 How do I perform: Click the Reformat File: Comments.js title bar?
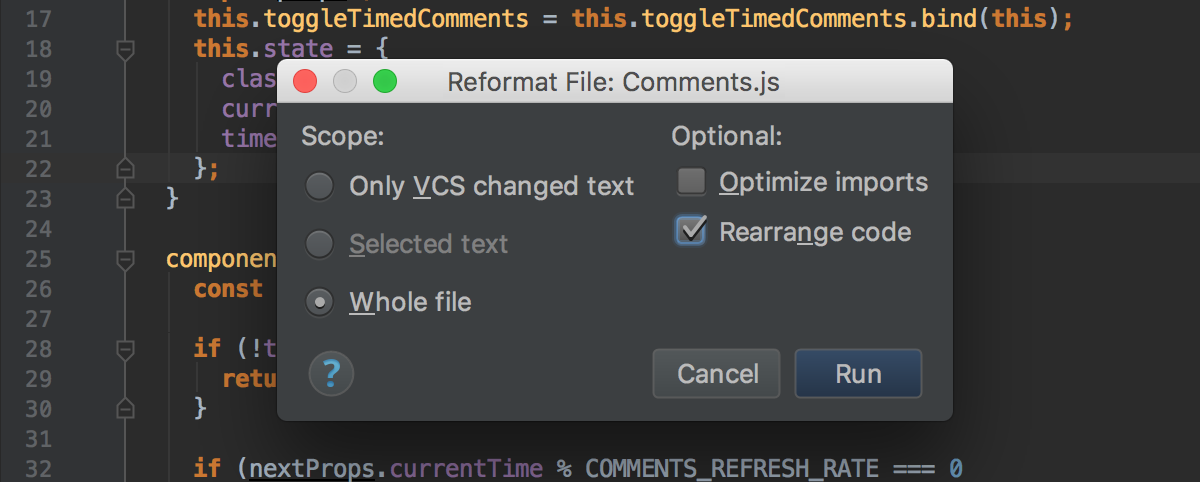613,82
